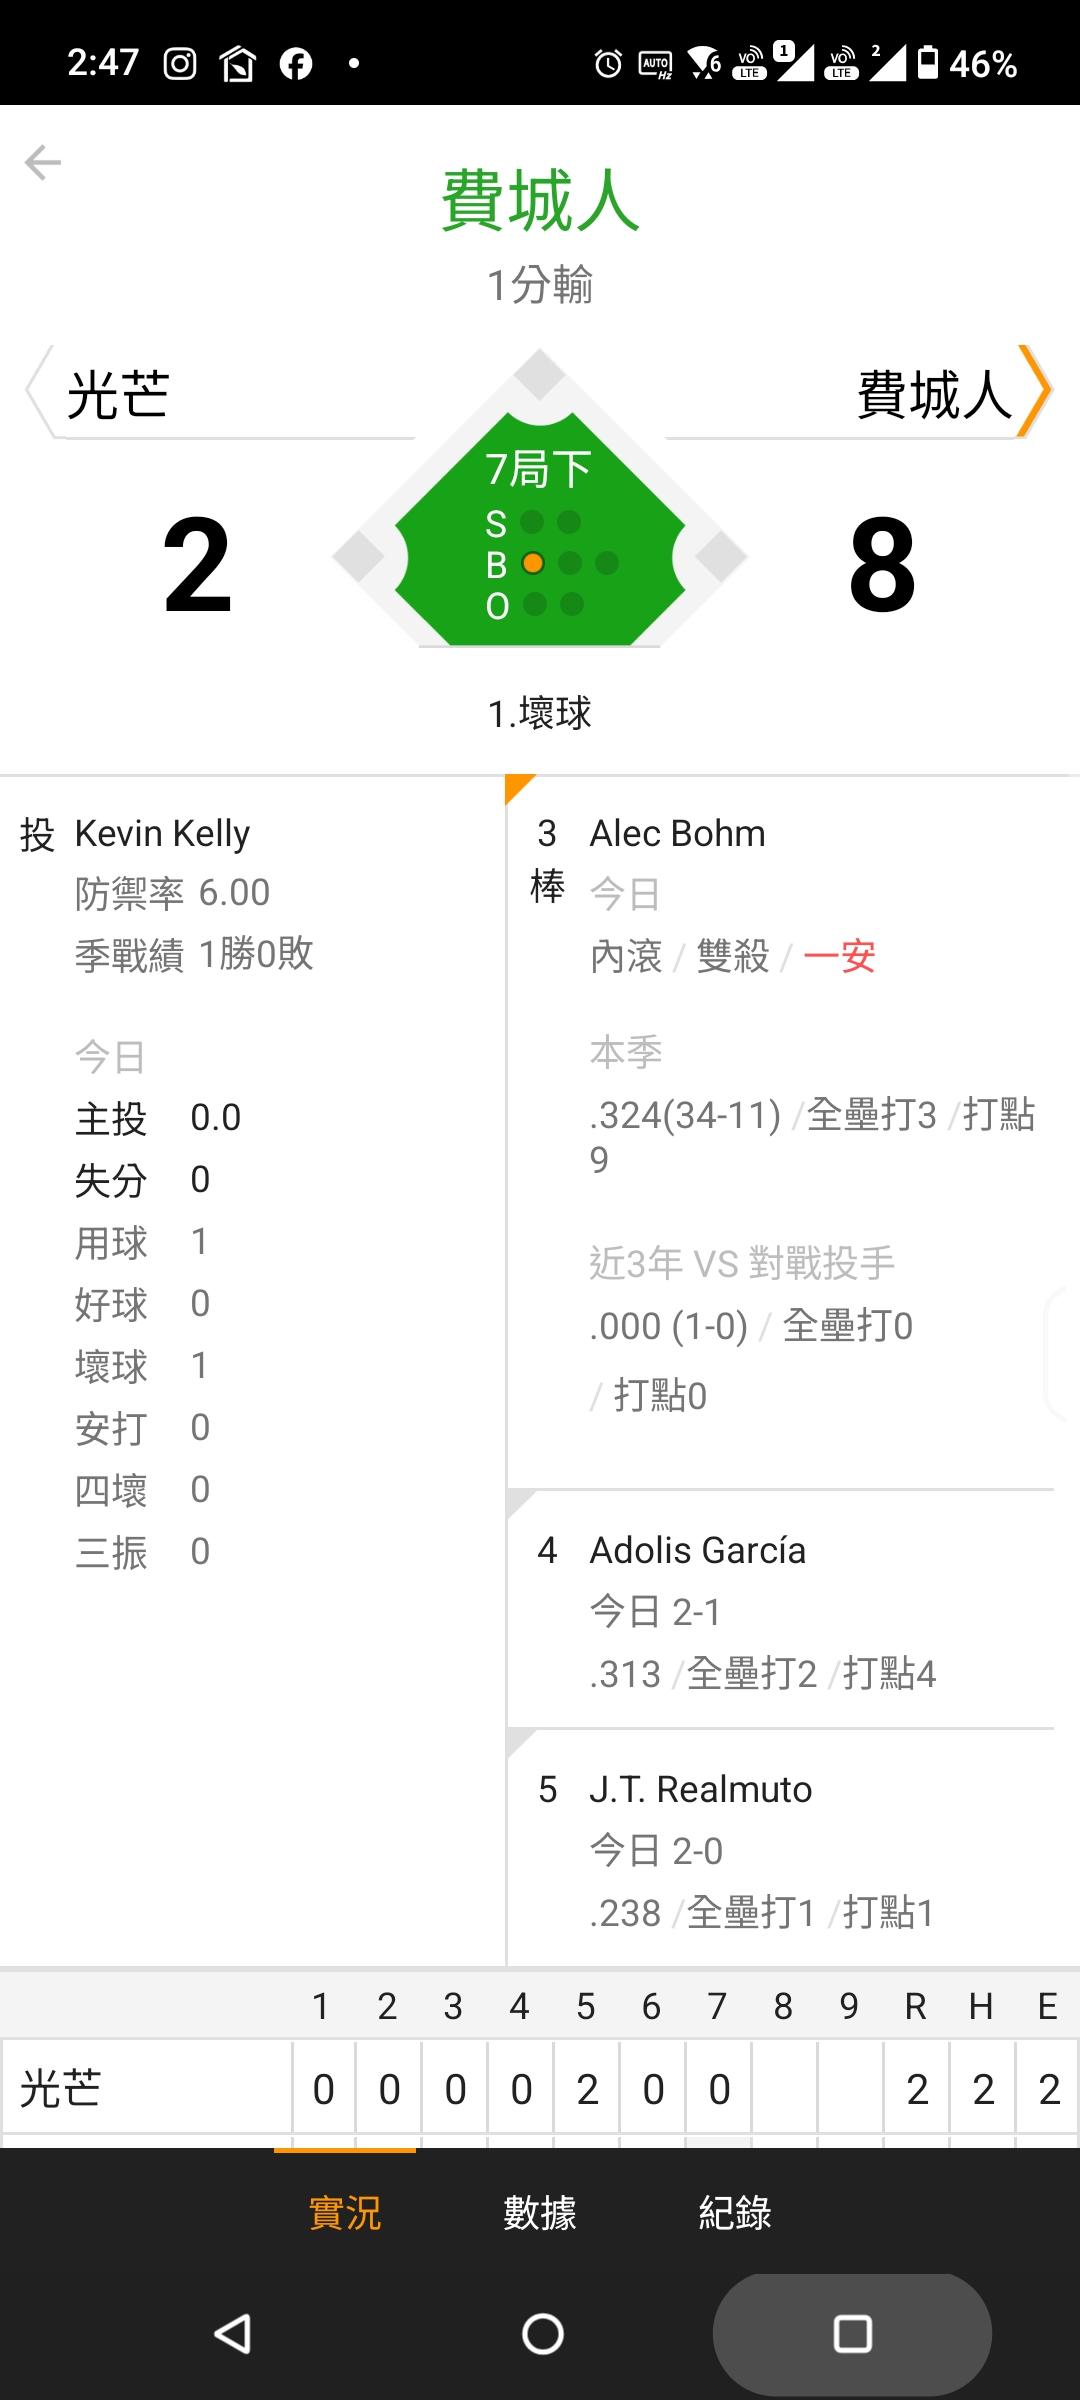Tap the alarm clock status icon
Viewport: 1080px width, 2400px height.
point(608,64)
